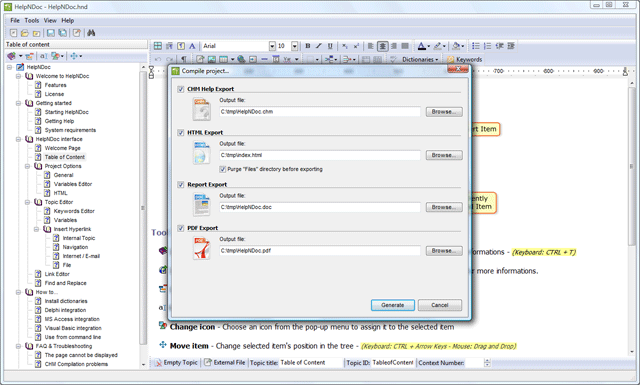
Task: Select the External File tab
Action: [225, 363]
